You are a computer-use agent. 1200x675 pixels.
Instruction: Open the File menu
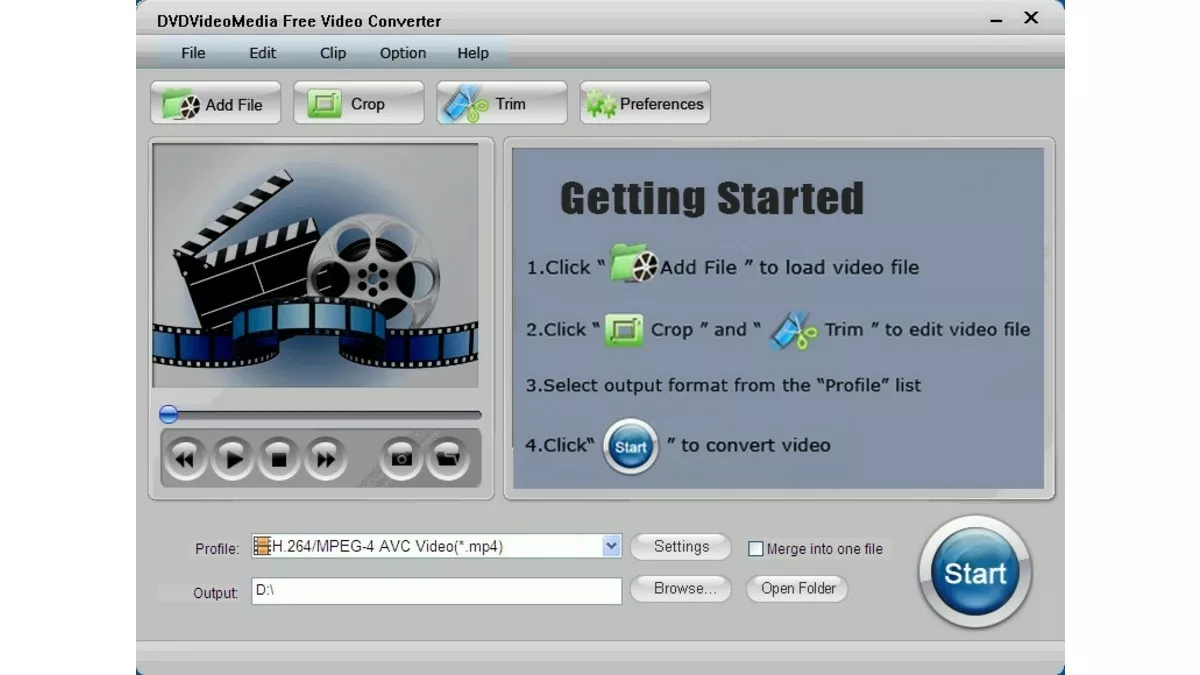193,53
